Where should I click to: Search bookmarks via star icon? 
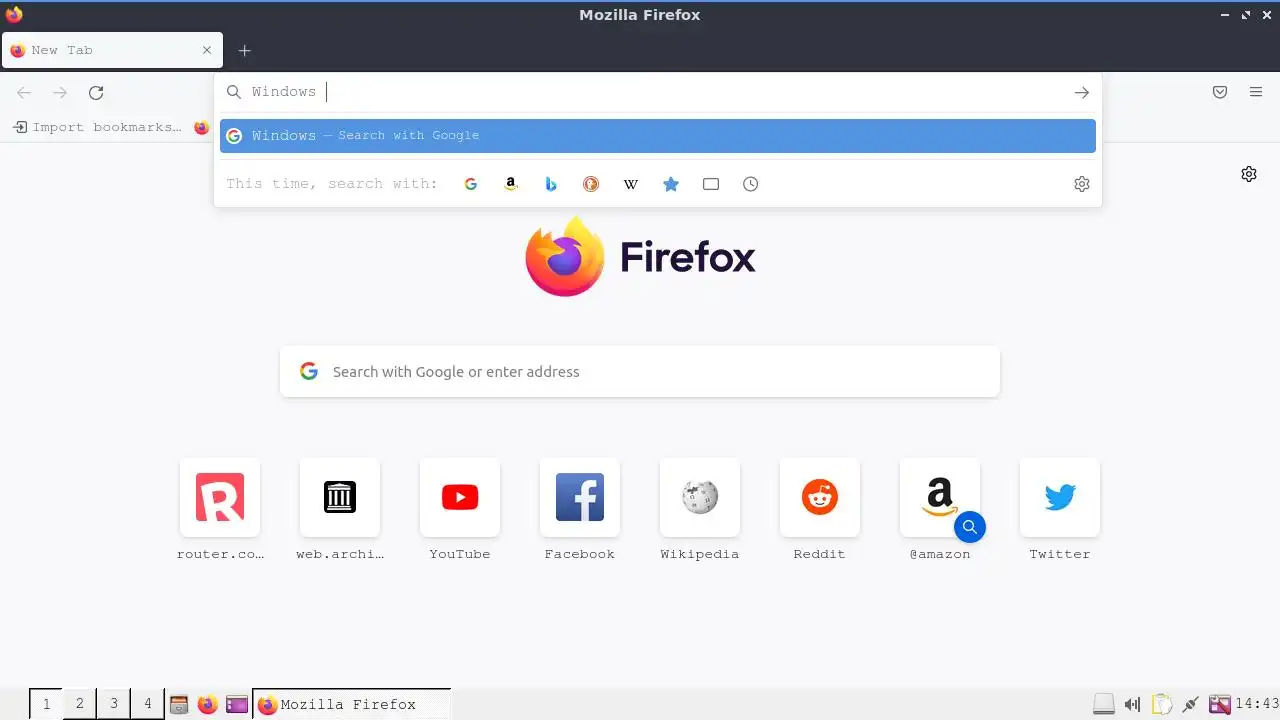tap(671, 184)
